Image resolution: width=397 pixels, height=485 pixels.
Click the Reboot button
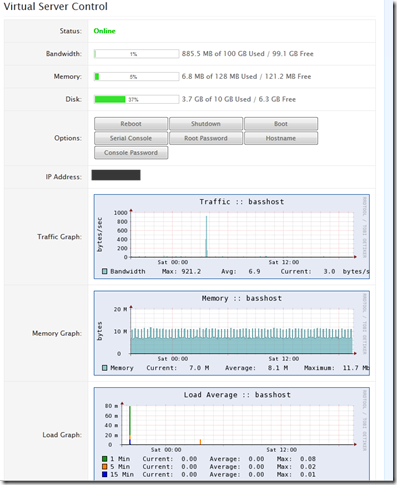point(131,124)
